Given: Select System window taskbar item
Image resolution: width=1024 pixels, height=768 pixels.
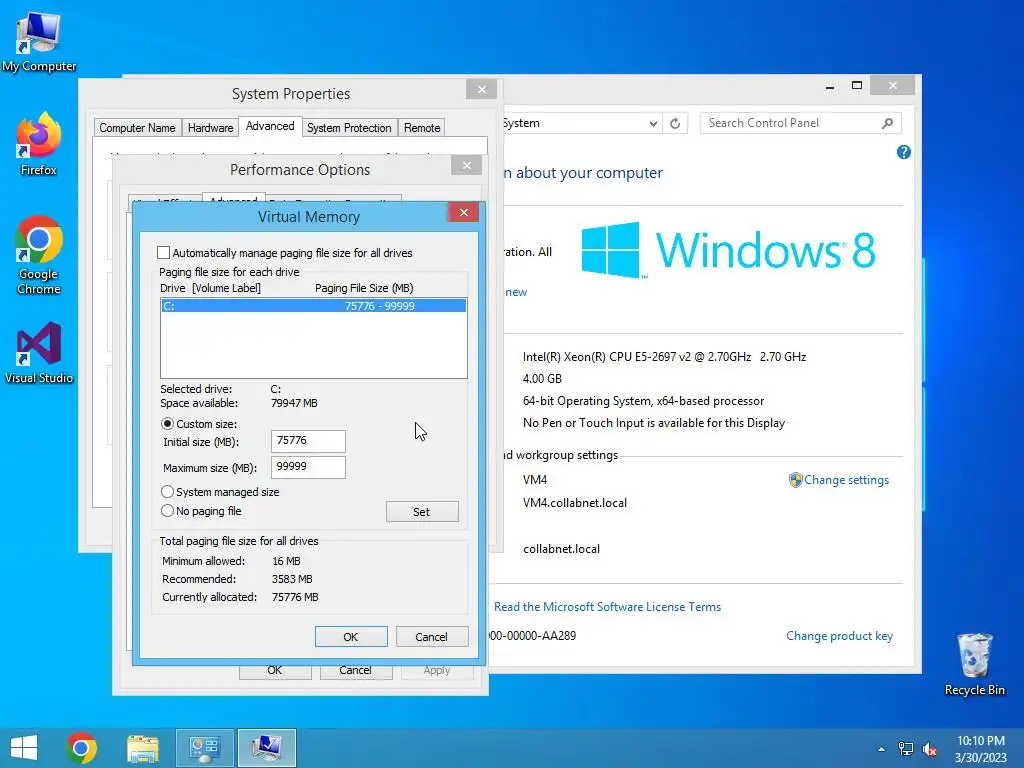Looking at the screenshot, I should [x=266, y=748].
